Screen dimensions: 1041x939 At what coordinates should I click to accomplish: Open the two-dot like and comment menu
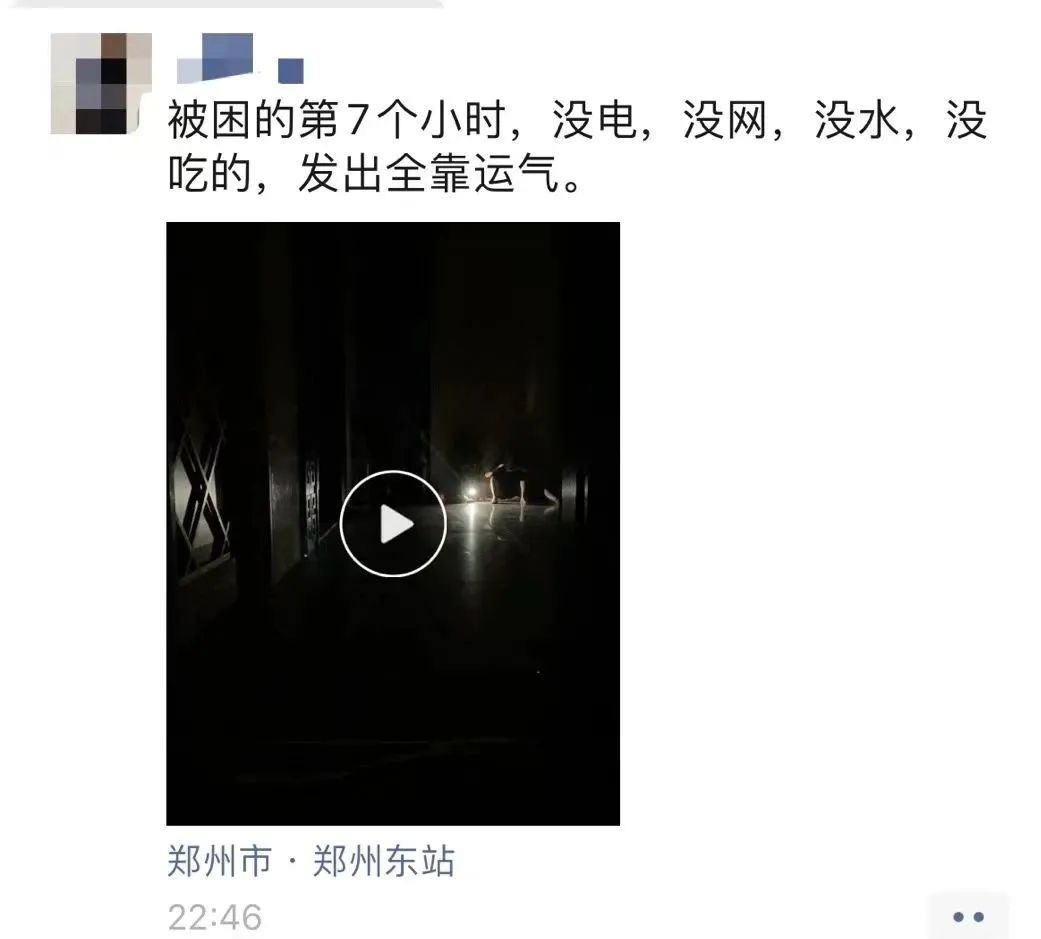[968, 916]
